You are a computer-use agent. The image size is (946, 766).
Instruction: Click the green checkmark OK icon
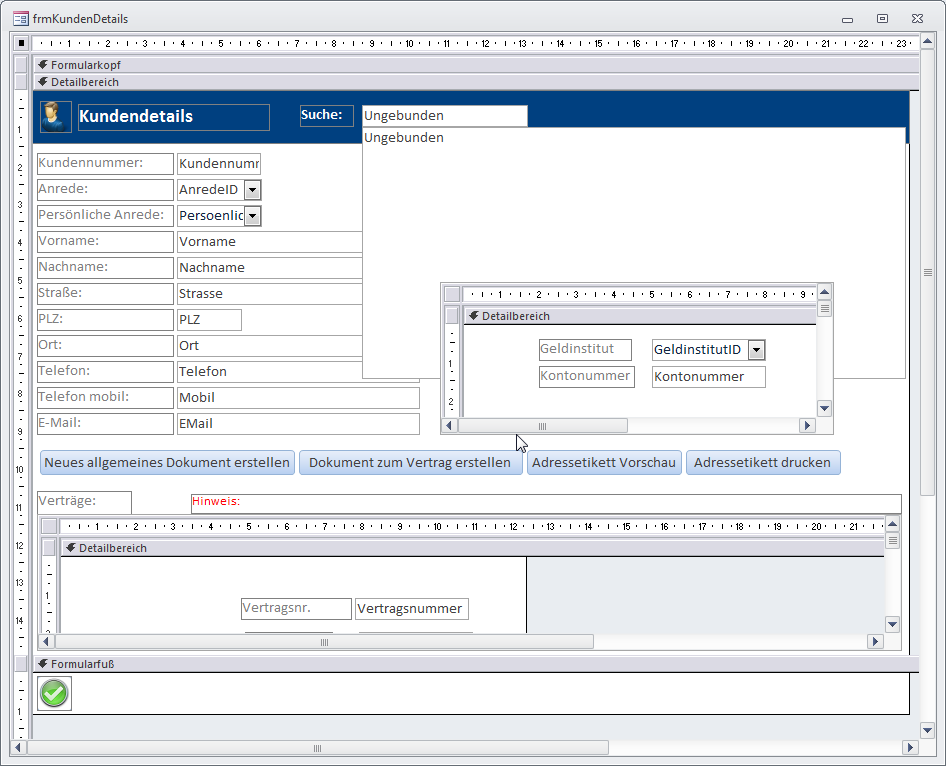coord(54,693)
